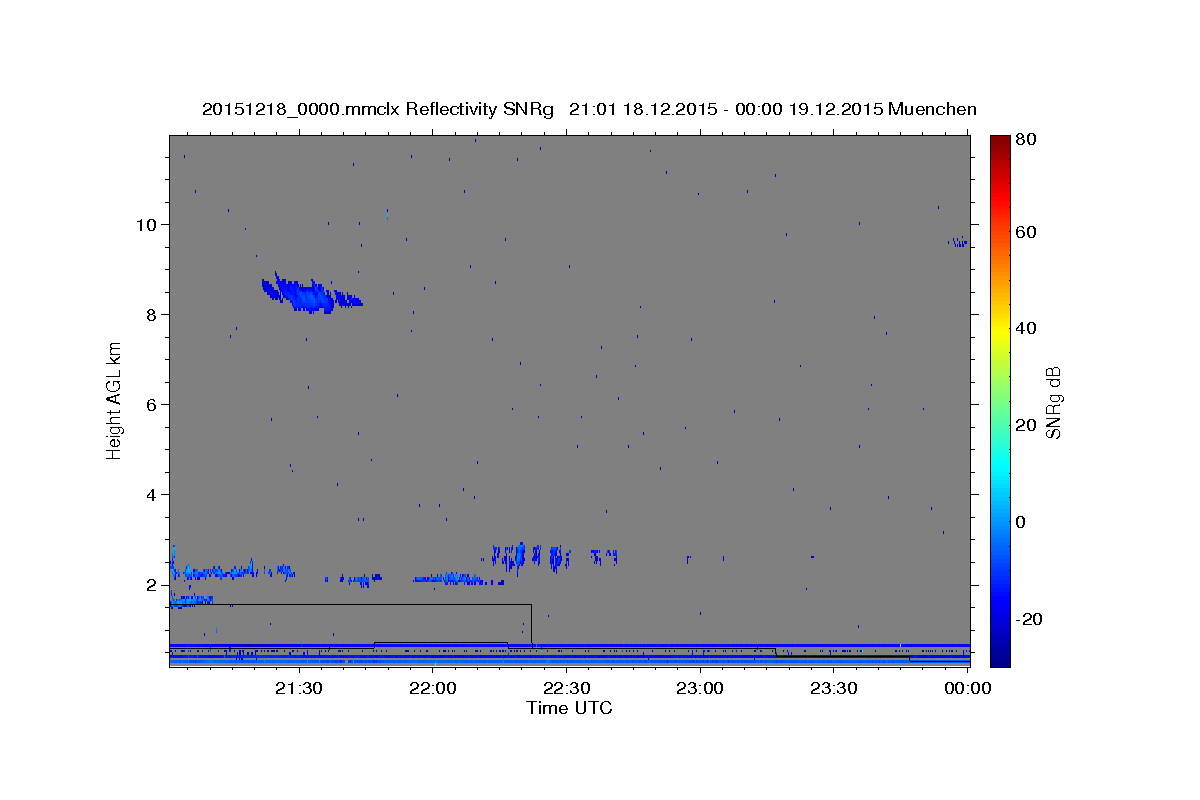Click the colorbar value 60
The image size is (1200, 800).
pyautogui.click(x=1026, y=232)
